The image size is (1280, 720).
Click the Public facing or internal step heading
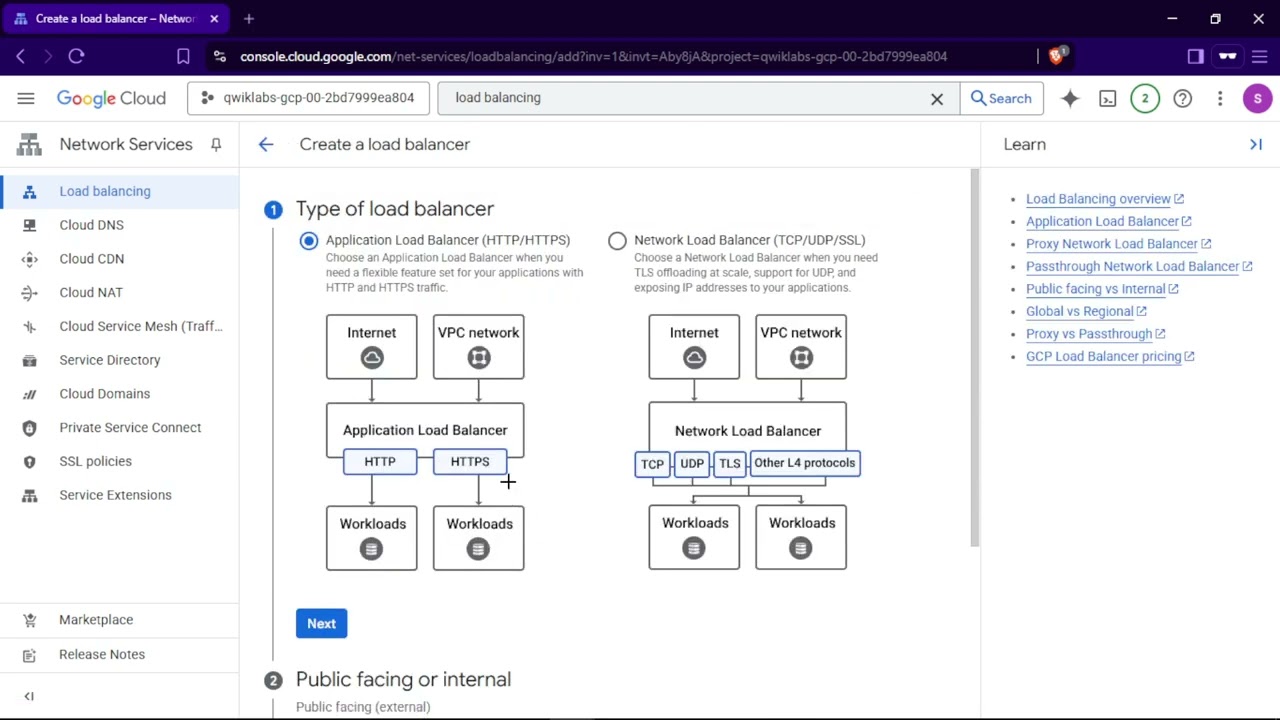click(x=403, y=679)
